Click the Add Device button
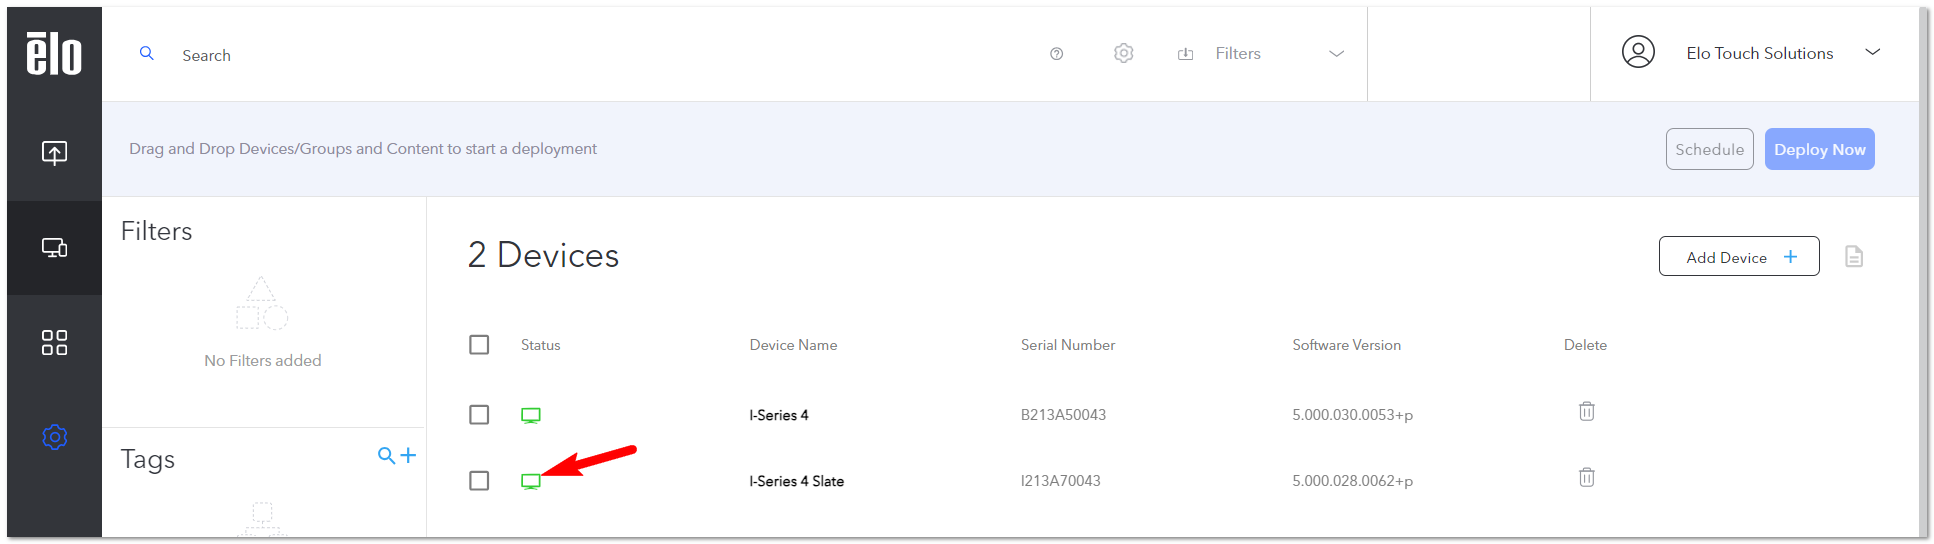 pyautogui.click(x=1739, y=257)
